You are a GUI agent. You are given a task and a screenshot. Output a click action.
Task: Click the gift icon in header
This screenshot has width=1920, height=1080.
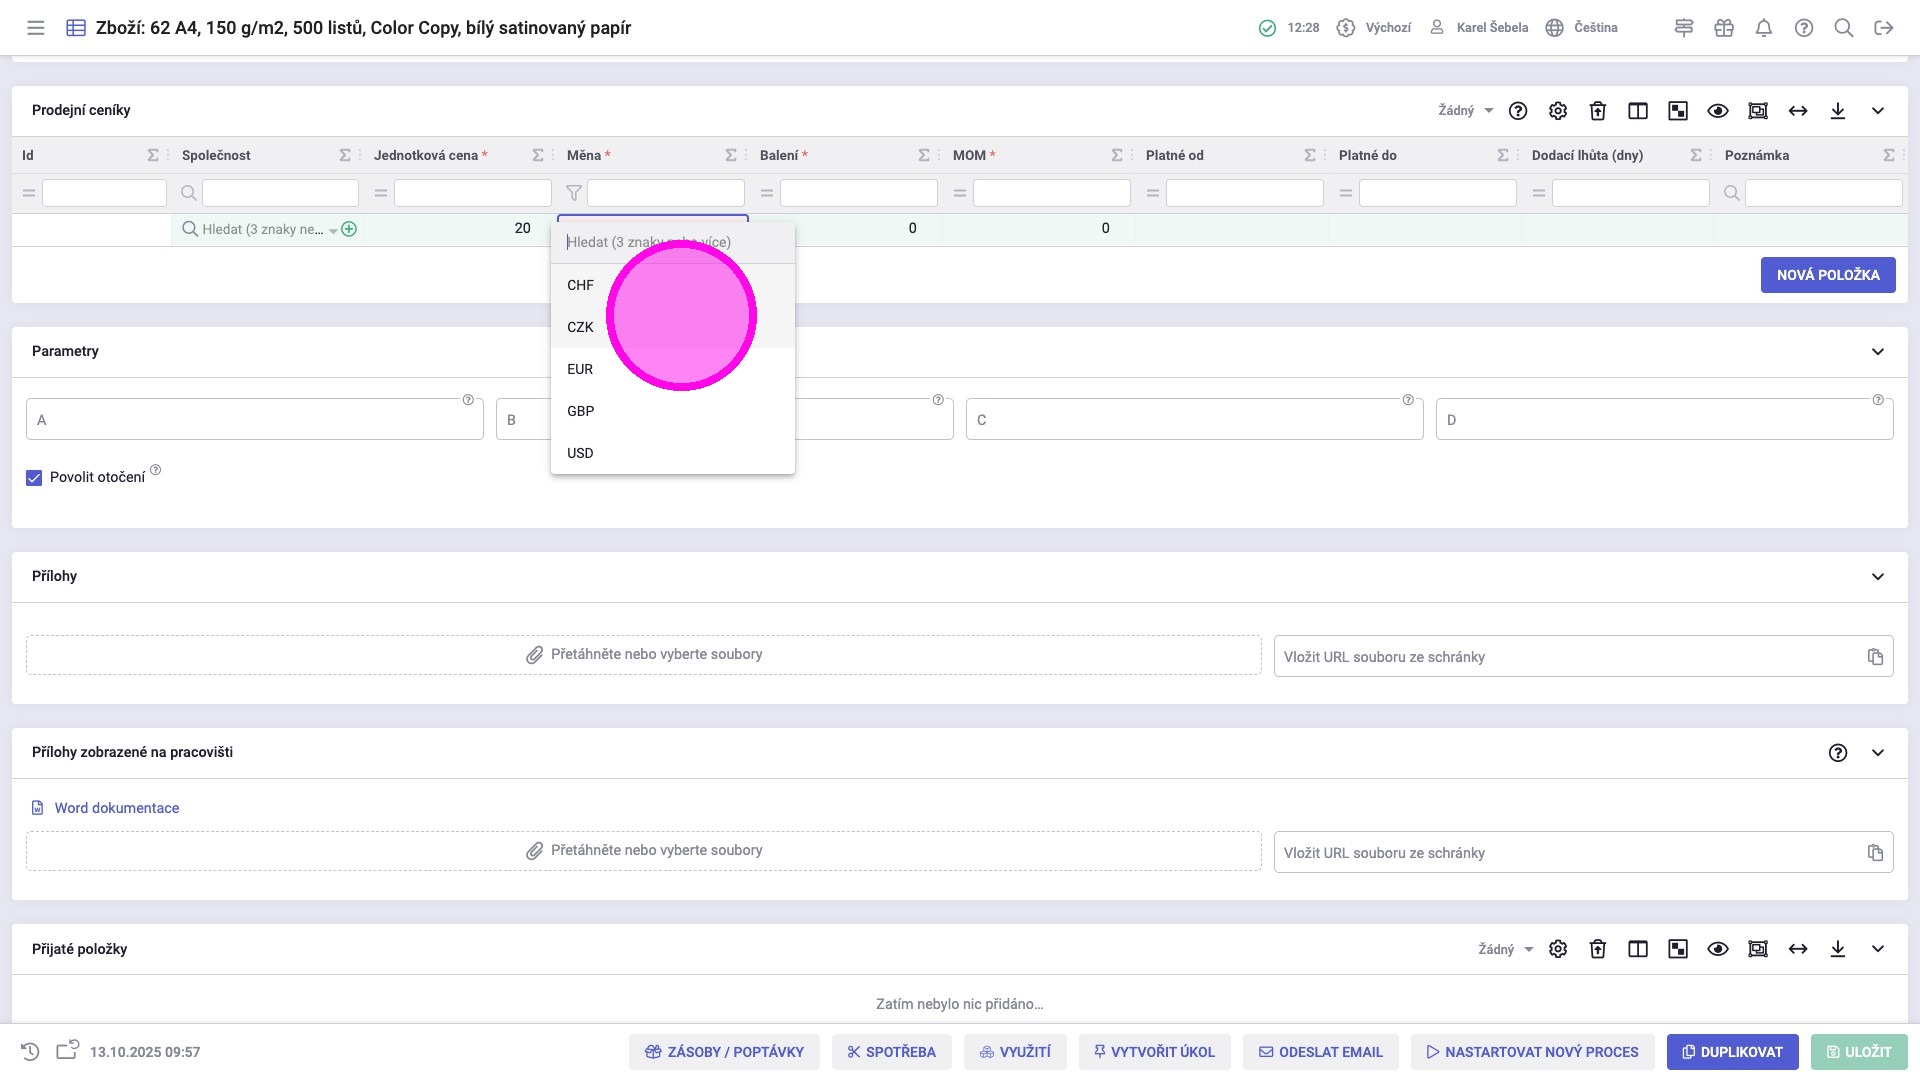pyautogui.click(x=1724, y=28)
